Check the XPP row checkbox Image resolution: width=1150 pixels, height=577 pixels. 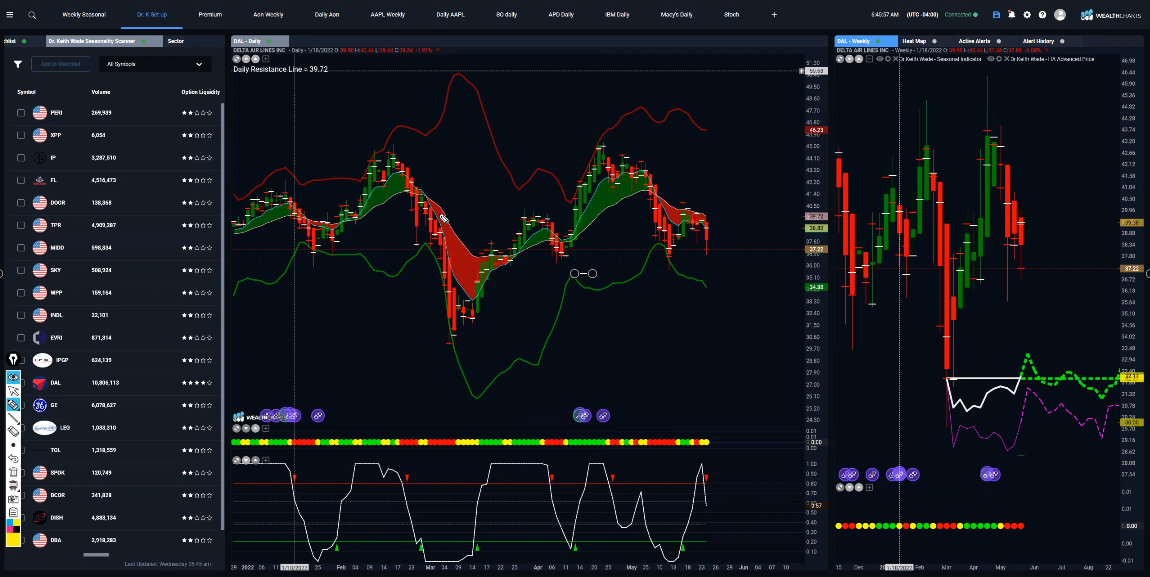point(21,136)
